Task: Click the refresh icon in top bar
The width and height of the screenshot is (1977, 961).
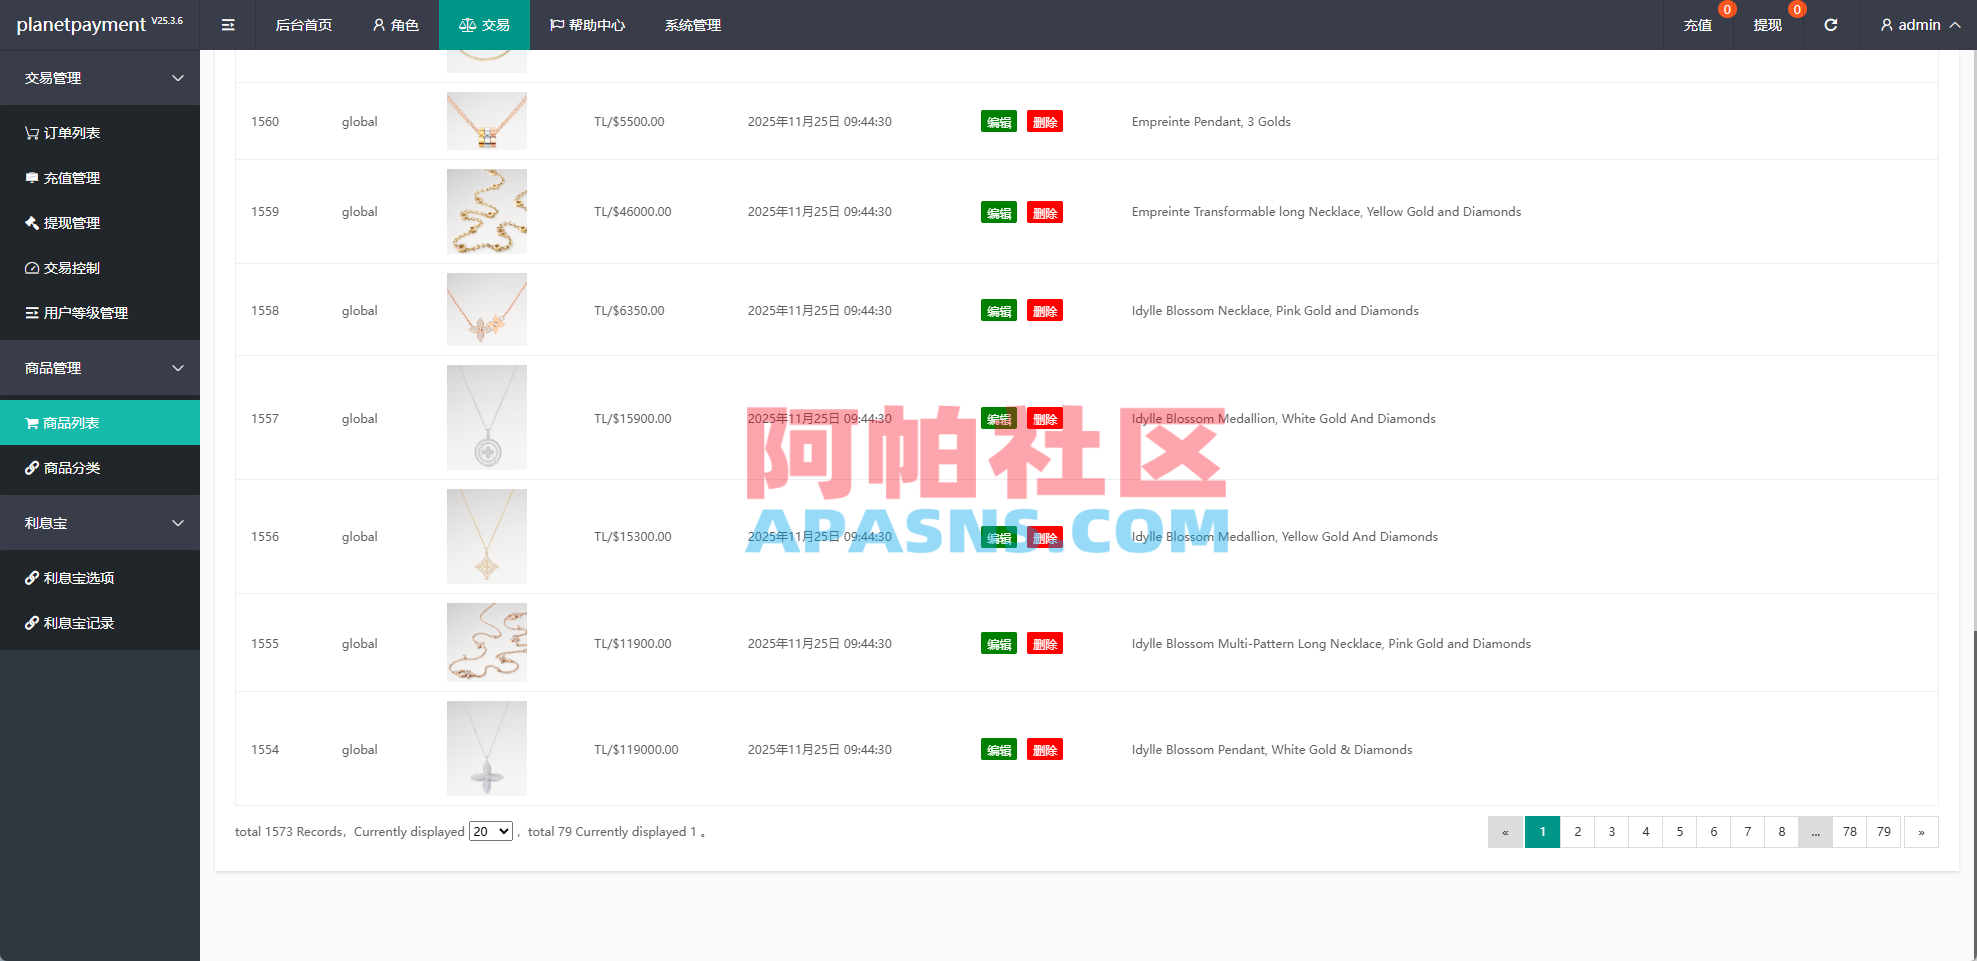Action: click(x=1830, y=25)
